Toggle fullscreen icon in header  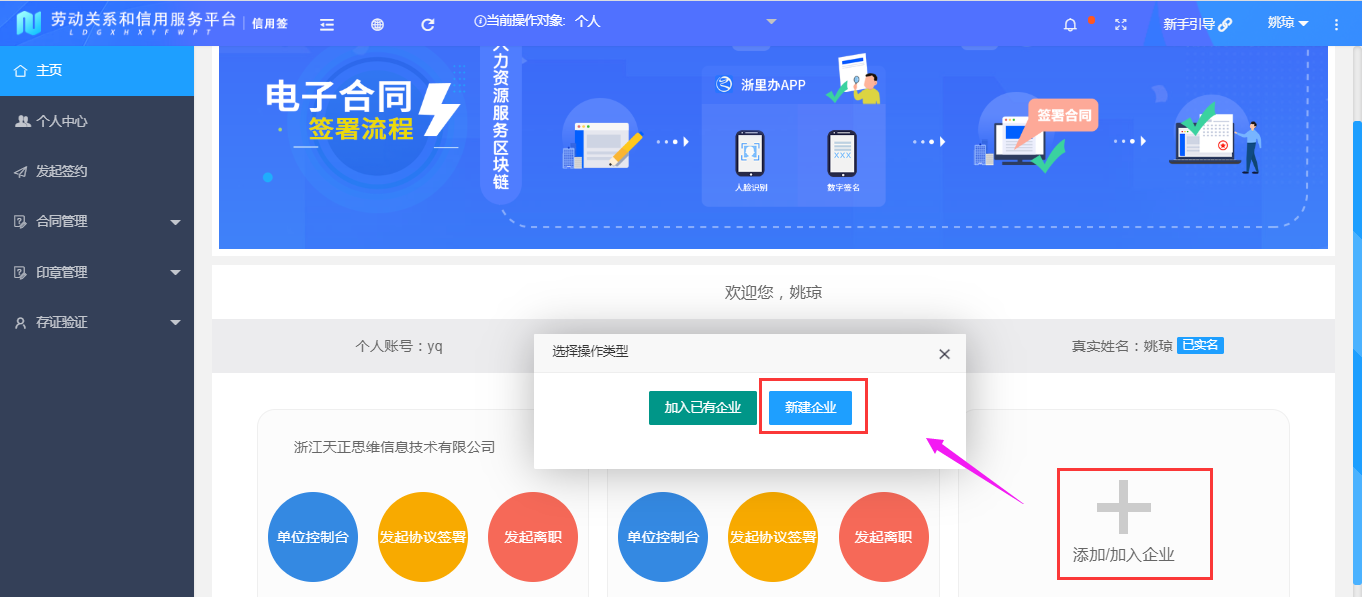click(1121, 24)
